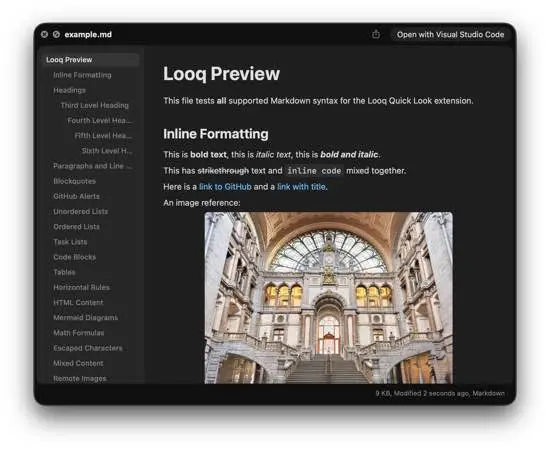This screenshot has height=450, width=550.
Task: Click the example.md file name in title
Action: [88, 34]
